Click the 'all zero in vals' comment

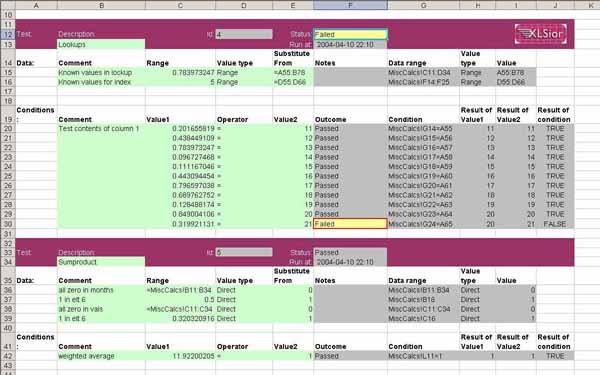101,309
